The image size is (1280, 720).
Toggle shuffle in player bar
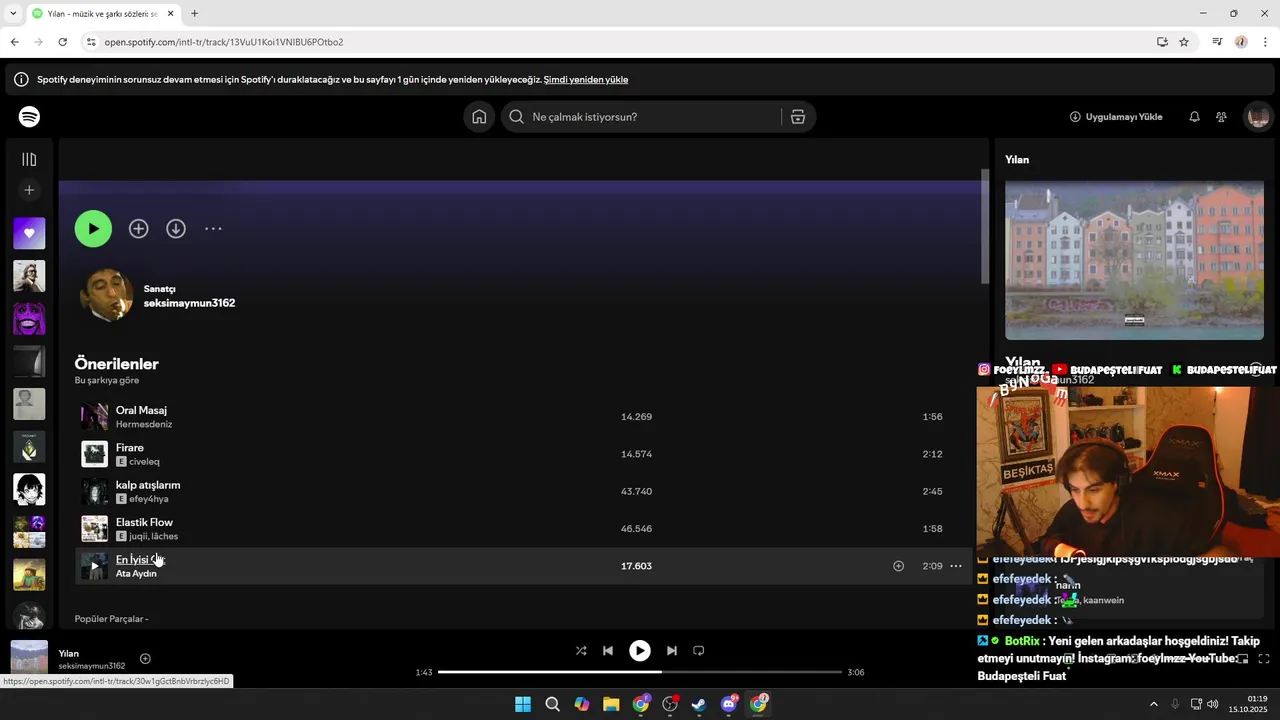pos(581,650)
